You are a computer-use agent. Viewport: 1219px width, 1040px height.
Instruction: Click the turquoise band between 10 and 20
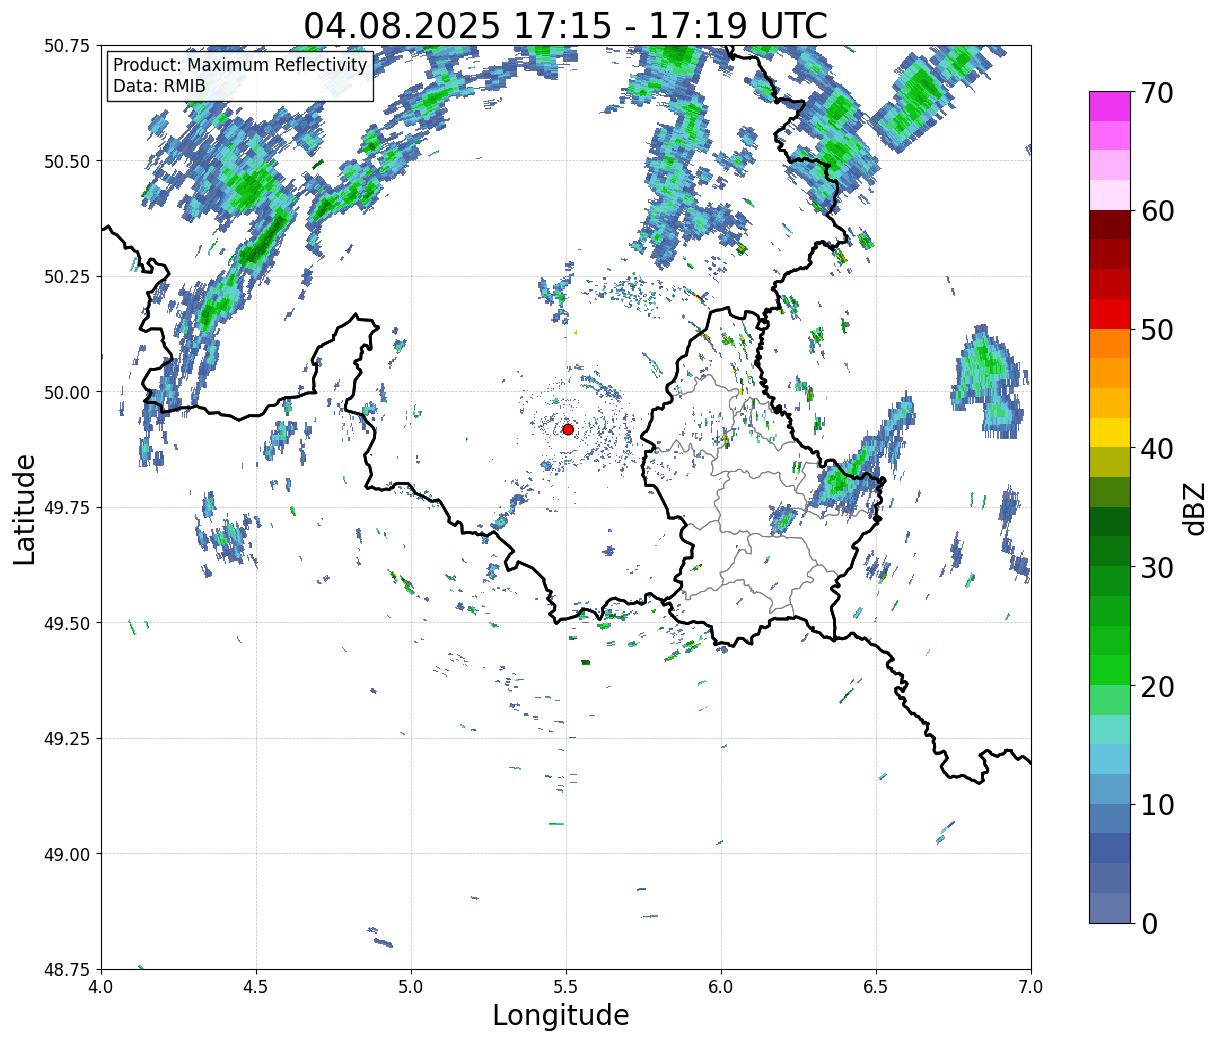[x=1110, y=729]
